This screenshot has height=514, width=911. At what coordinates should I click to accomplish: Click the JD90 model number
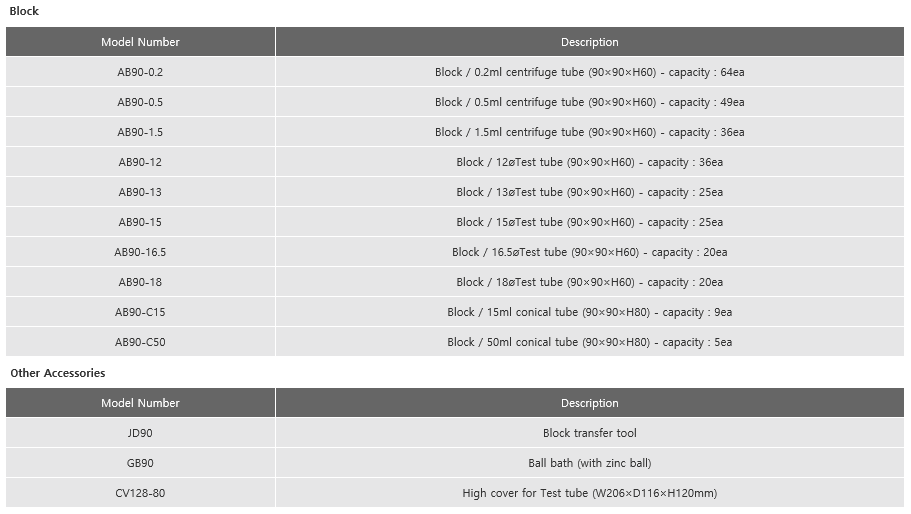140,433
